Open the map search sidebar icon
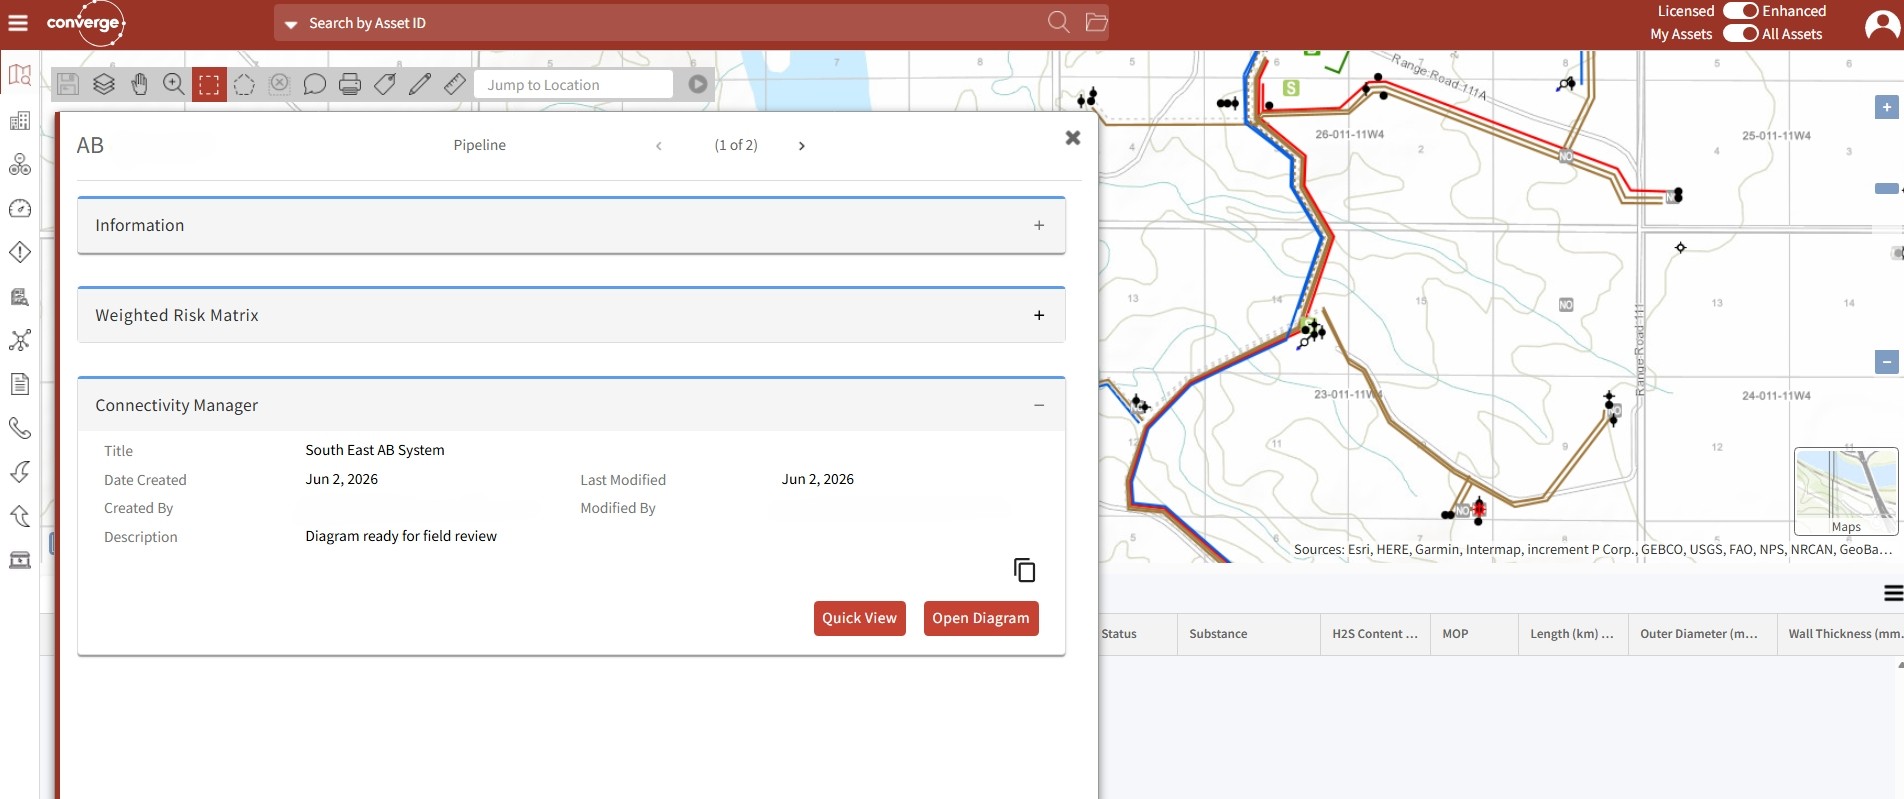This screenshot has height=799, width=1904. (x=20, y=75)
